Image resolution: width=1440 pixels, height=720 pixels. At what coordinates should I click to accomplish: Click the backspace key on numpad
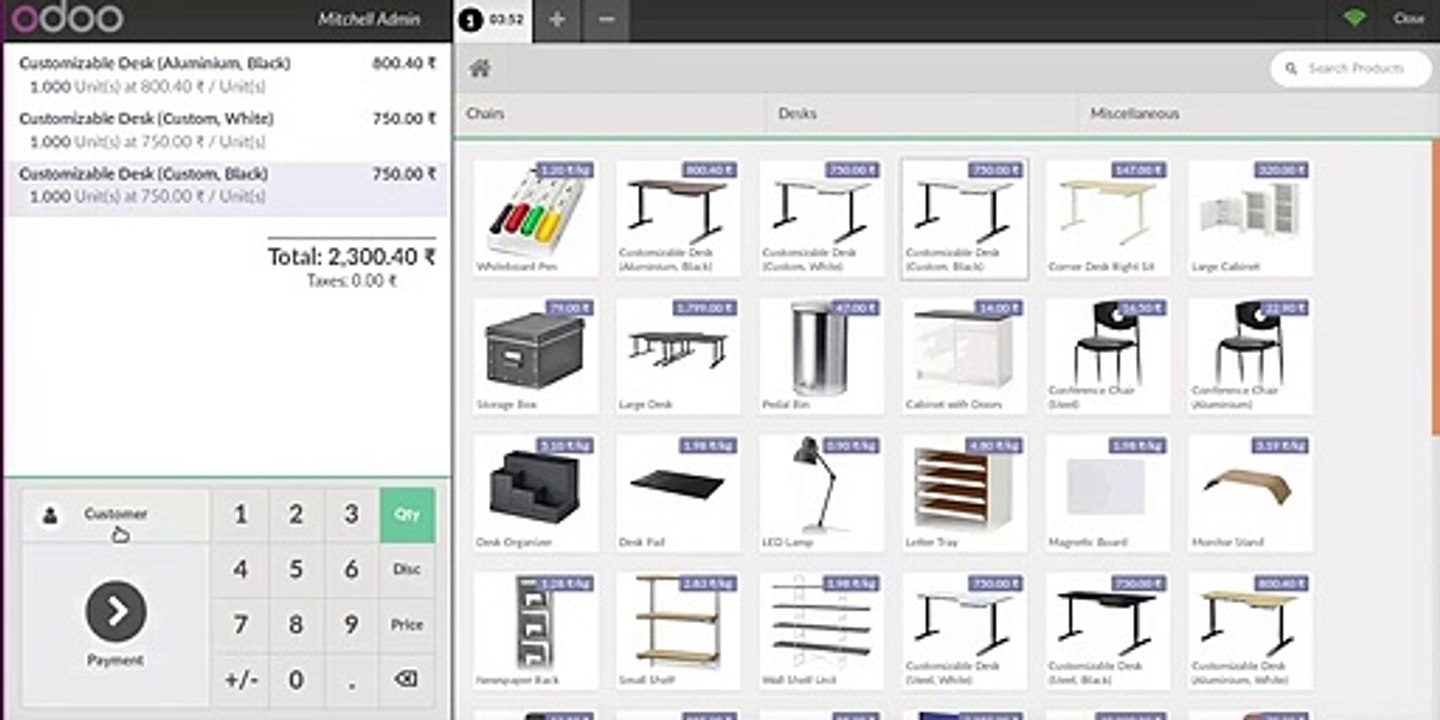pos(406,679)
